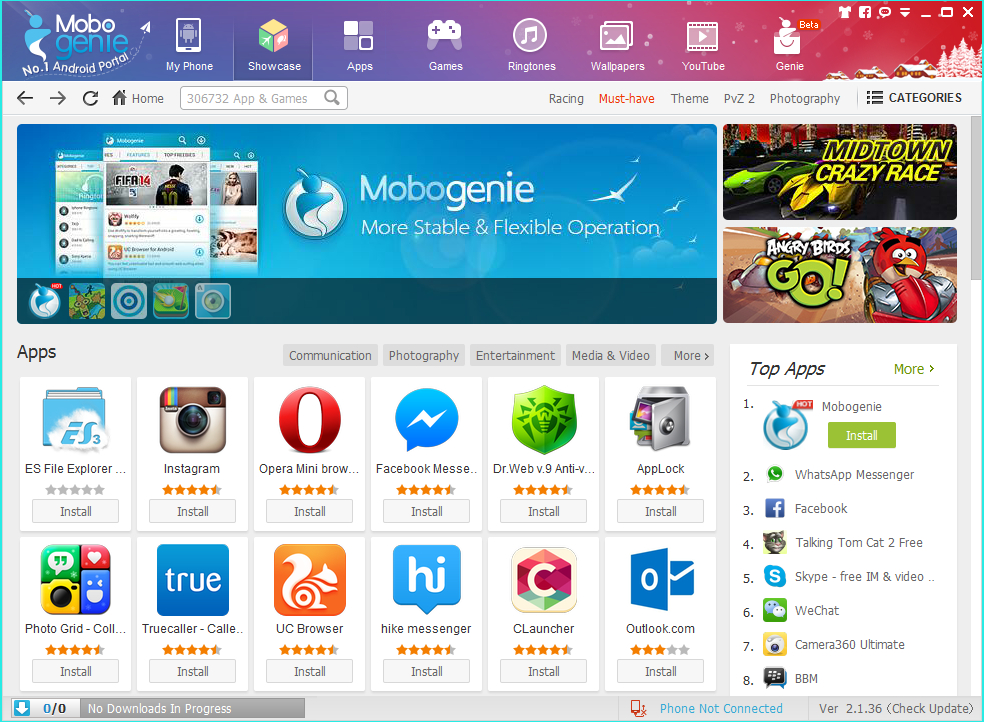Screen dimensions: 984x722
Task: Install Instagram
Action: pyautogui.click(x=193, y=511)
